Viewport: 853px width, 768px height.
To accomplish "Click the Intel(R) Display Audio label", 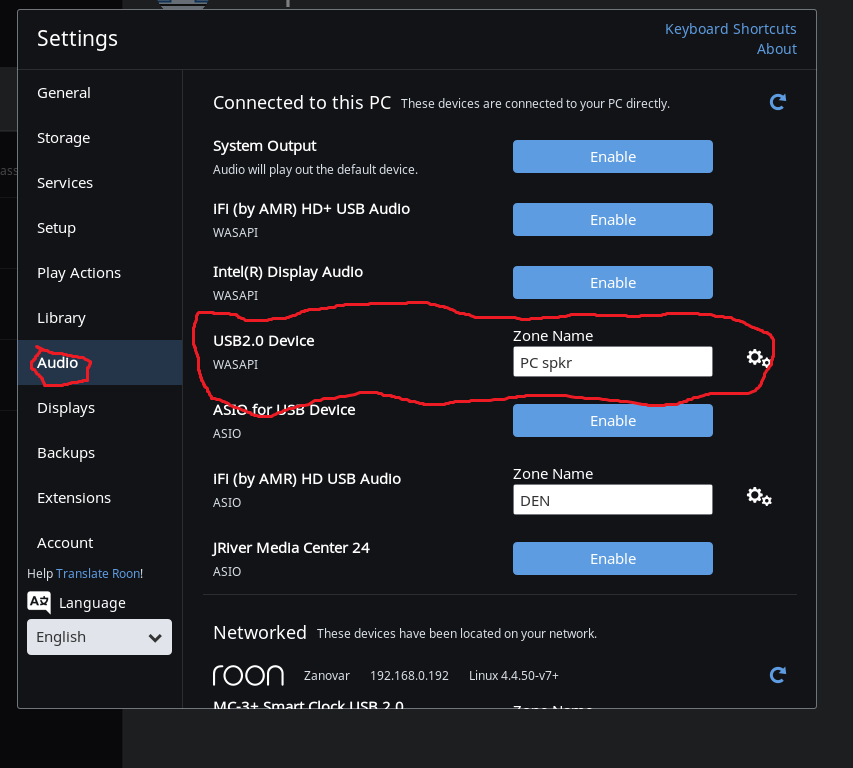I will point(288,272).
